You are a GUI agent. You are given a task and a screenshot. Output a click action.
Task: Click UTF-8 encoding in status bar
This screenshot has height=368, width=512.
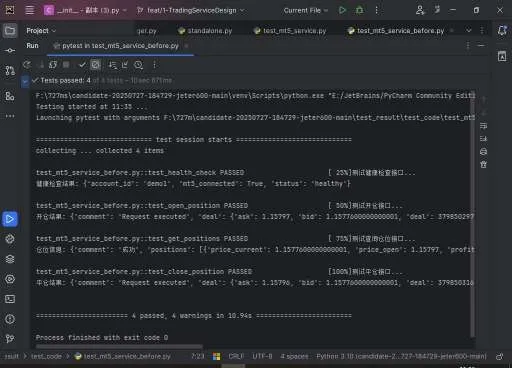(262, 356)
